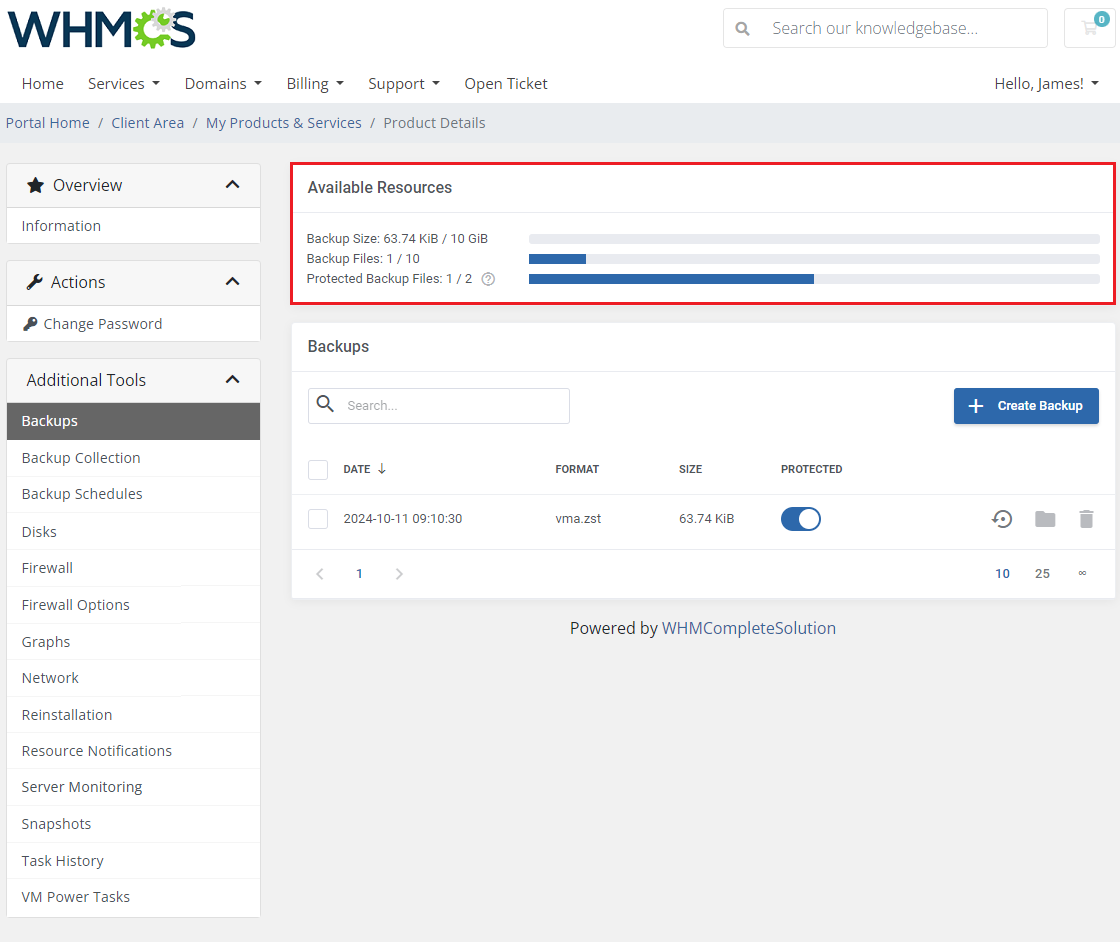Click the restore backup icon for the 2024-10-11 backup
This screenshot has width=1120, height=942.
[x=1002, y=519]
